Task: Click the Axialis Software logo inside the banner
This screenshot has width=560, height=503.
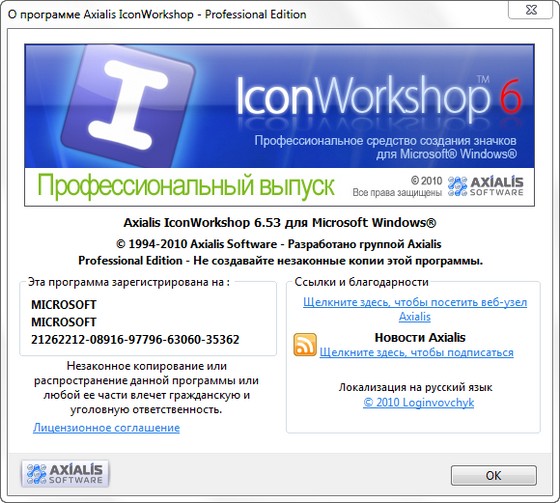Action: pos(485,186)
